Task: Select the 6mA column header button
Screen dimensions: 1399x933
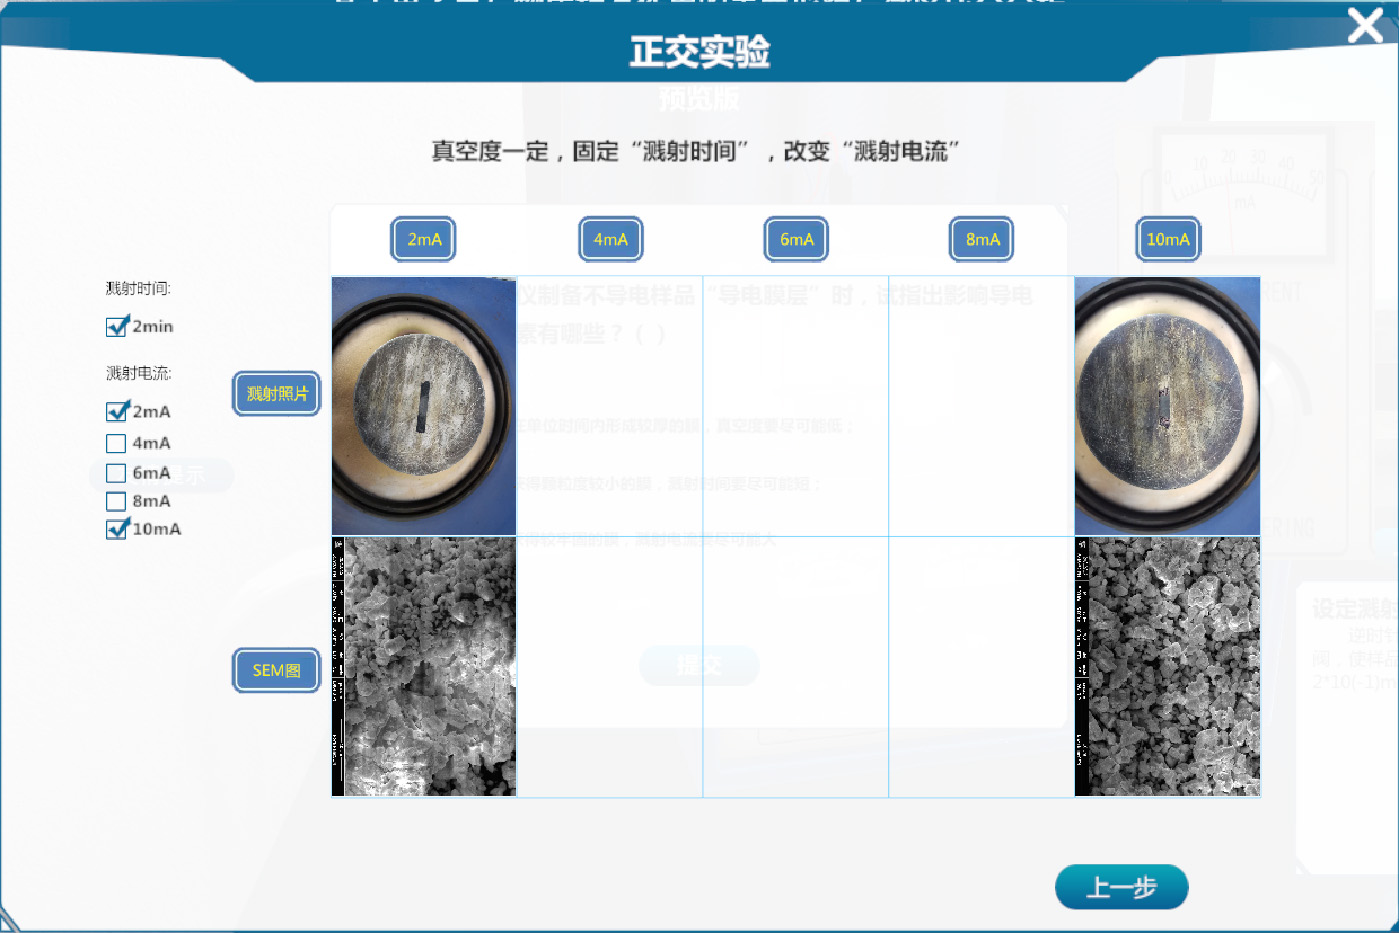Action: 796,240
